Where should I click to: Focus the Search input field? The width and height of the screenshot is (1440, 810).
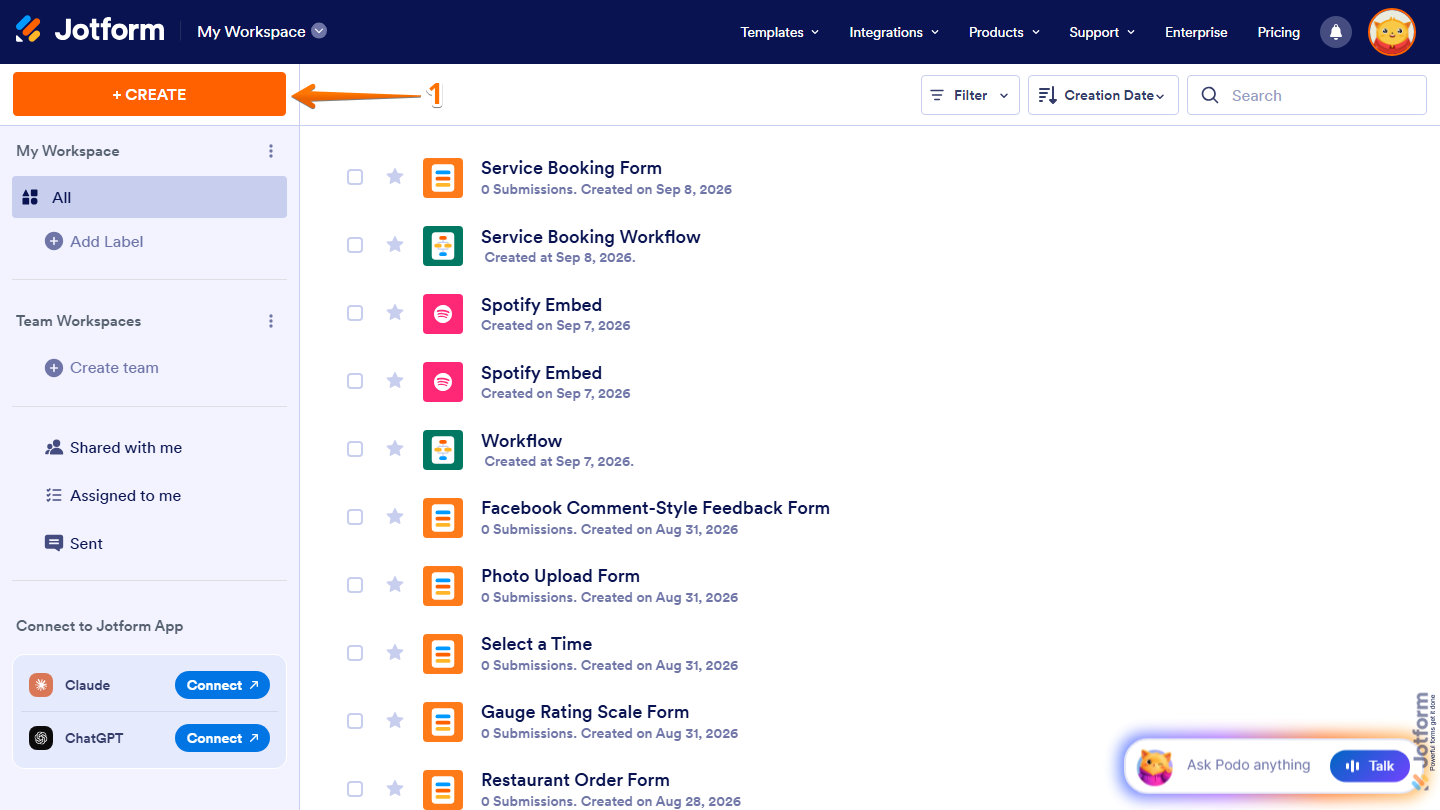click(x=1307, y=95)
